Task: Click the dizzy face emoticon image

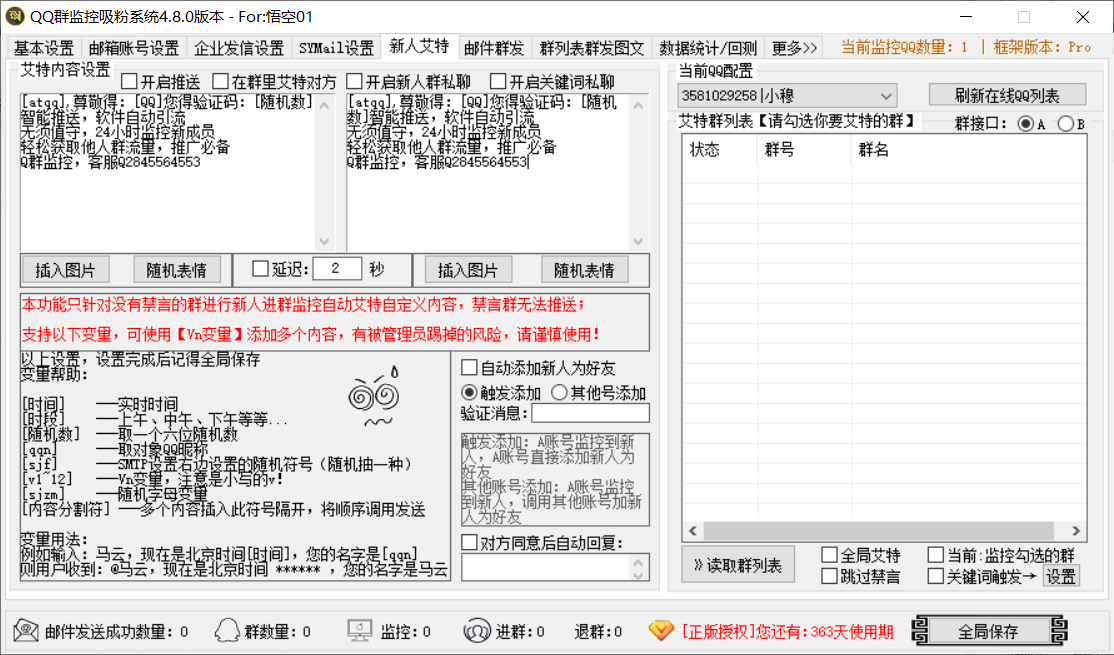Action: coord(374,396)
